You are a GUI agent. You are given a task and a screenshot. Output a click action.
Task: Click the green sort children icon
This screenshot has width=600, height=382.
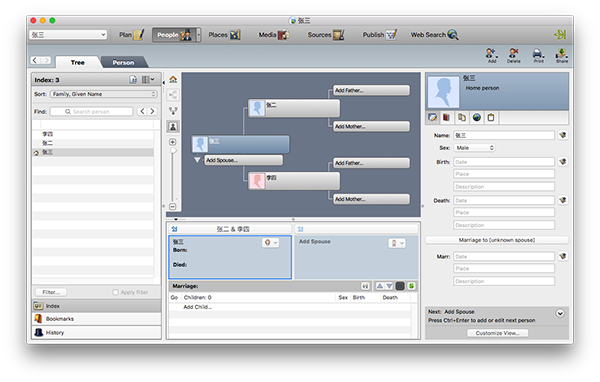pos(412,286)
